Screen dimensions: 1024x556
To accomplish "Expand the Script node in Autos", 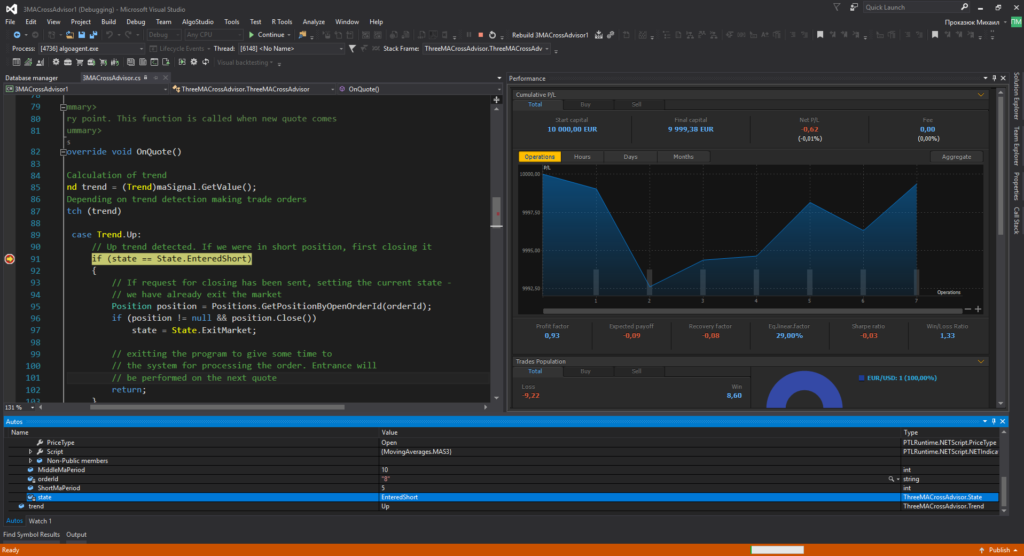I will point(31,452).
